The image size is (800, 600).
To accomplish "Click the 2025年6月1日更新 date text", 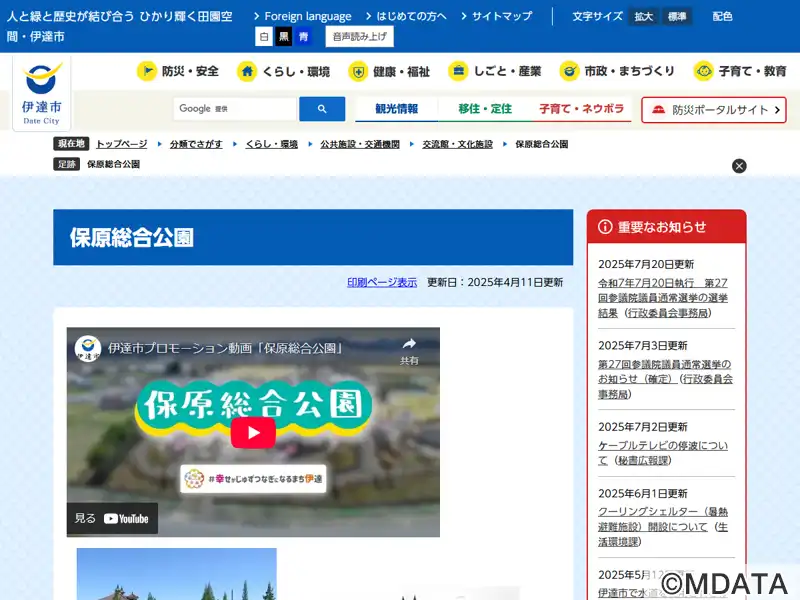I will coord(643,493).
